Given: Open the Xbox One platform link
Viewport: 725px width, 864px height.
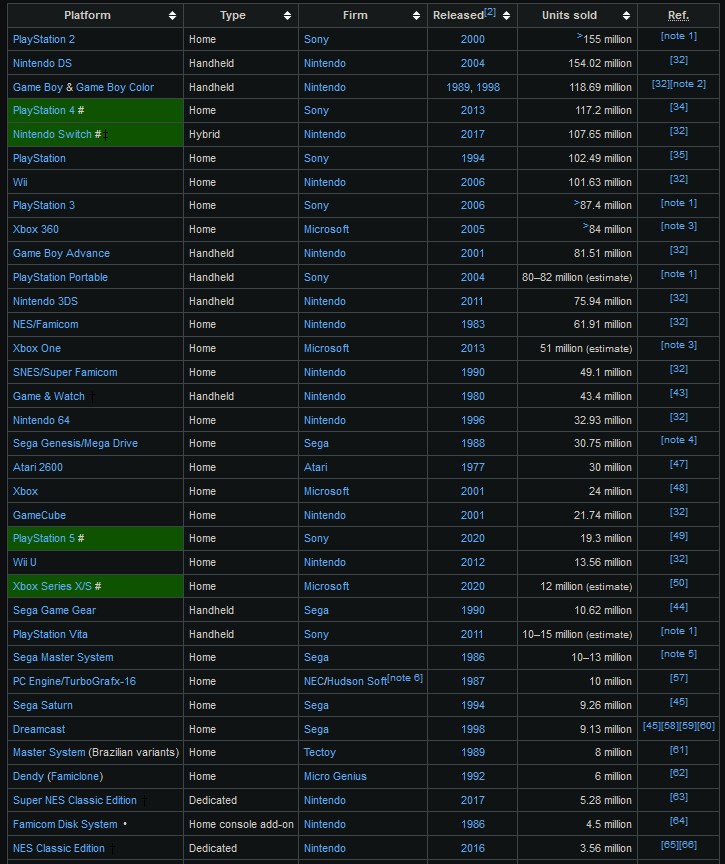Looking at the screenshot, I should pos(36,348).
